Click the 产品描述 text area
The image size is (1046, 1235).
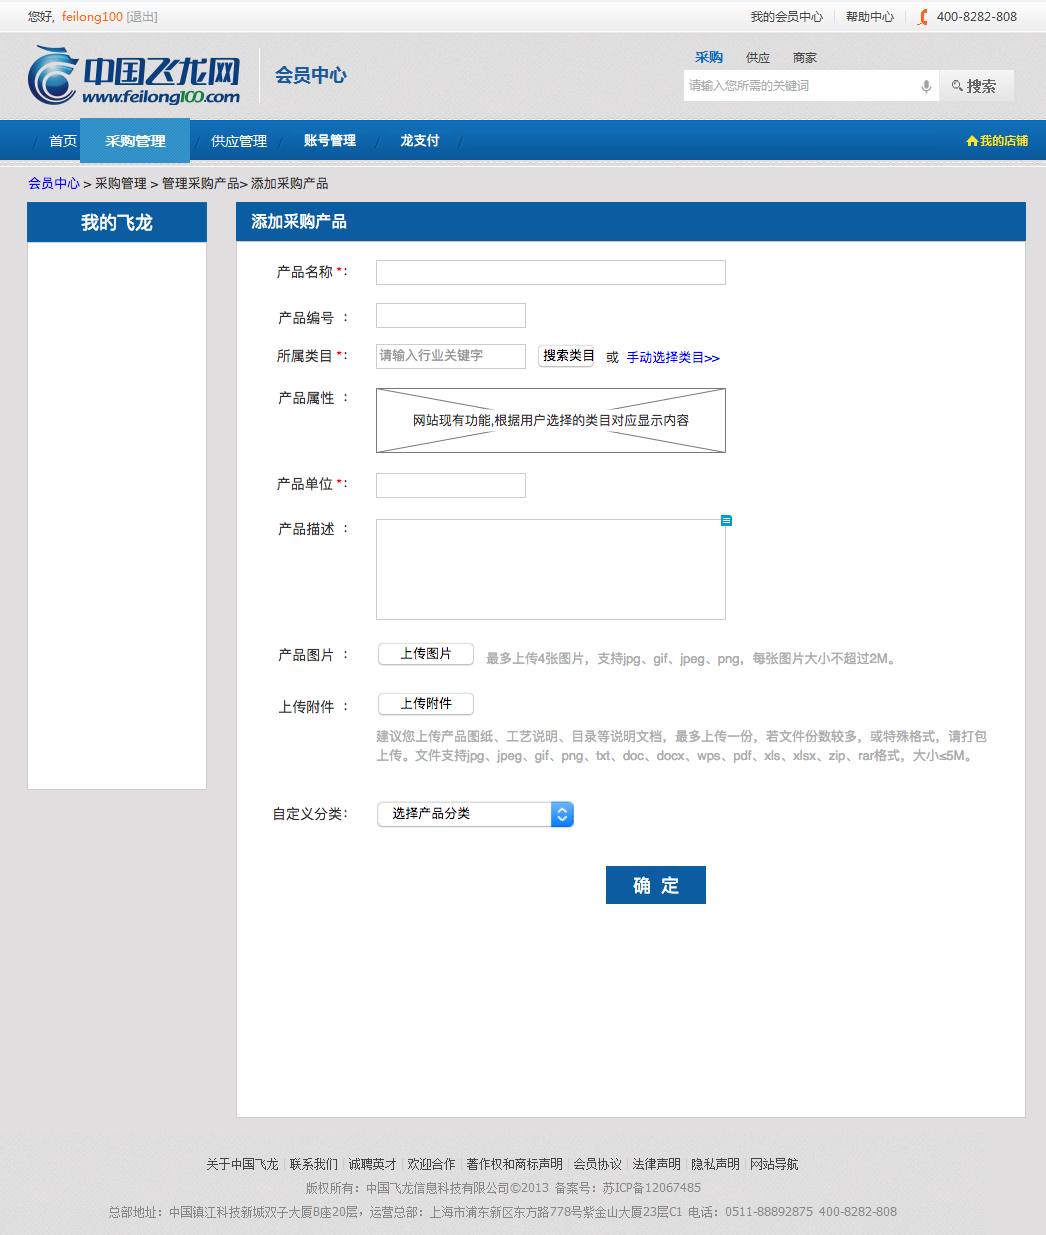(551, 570)
